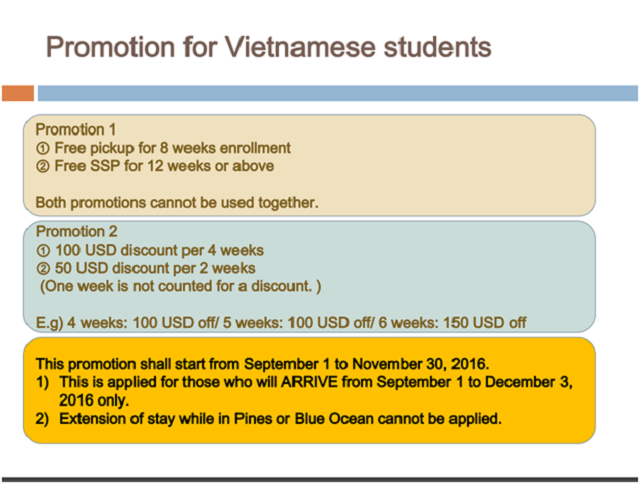Click the promotion shall start from September 1 sentence

(x=262, y=364)
